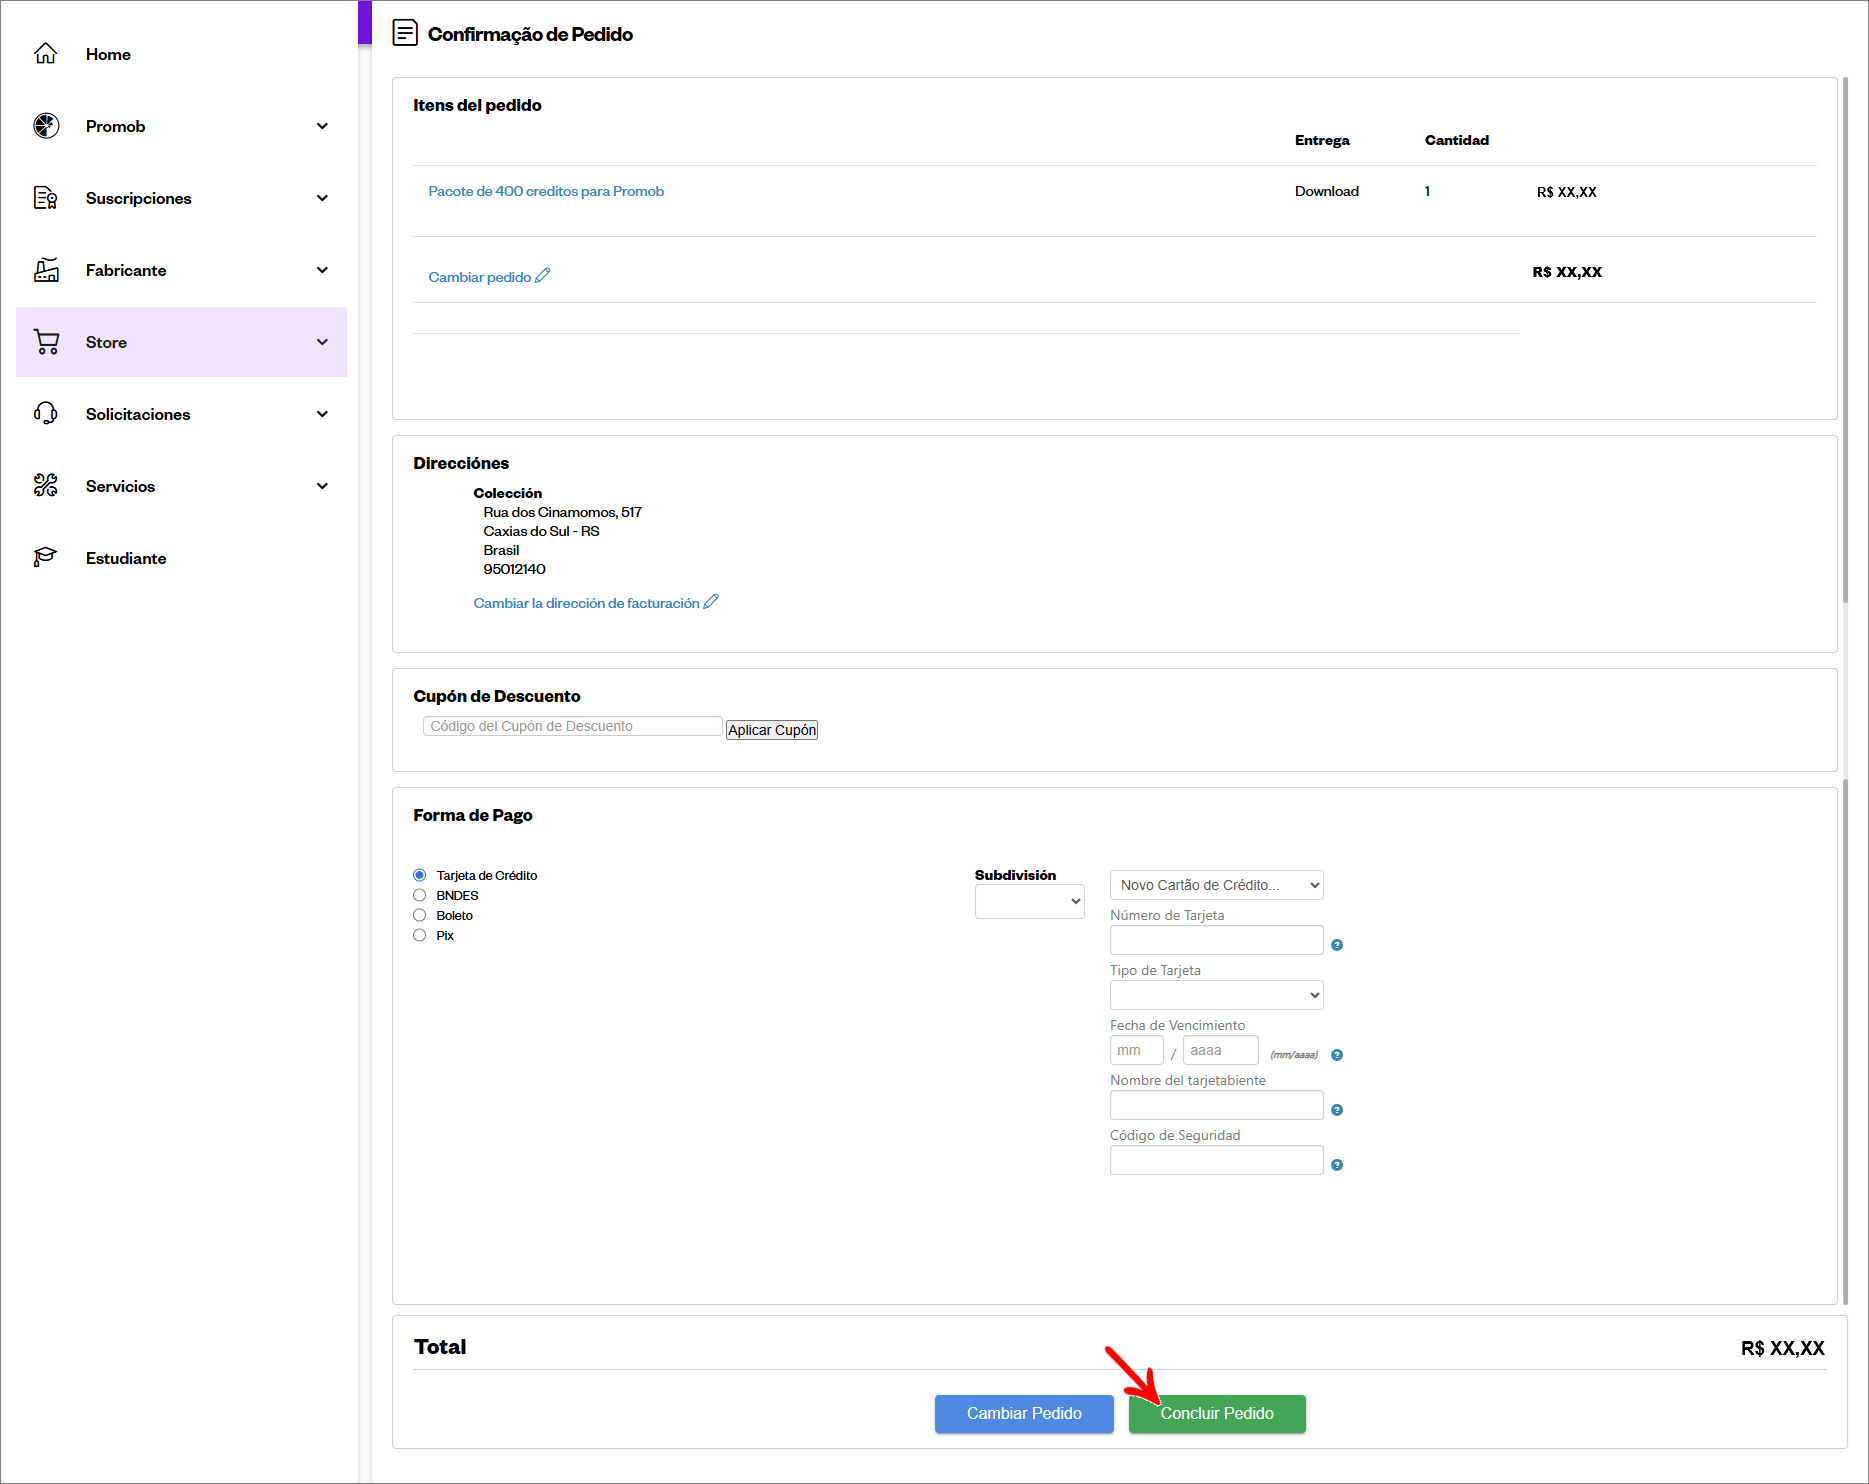The width and height of the screenshot is (1869, 1484).
Task: Open the Novo Cartão de Crédito dropdown
Action: point(1216,885)
